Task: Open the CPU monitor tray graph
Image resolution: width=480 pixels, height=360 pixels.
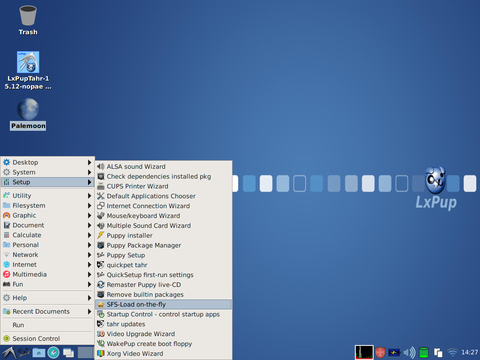Action: pyautogui.click(x=364, y=352)
